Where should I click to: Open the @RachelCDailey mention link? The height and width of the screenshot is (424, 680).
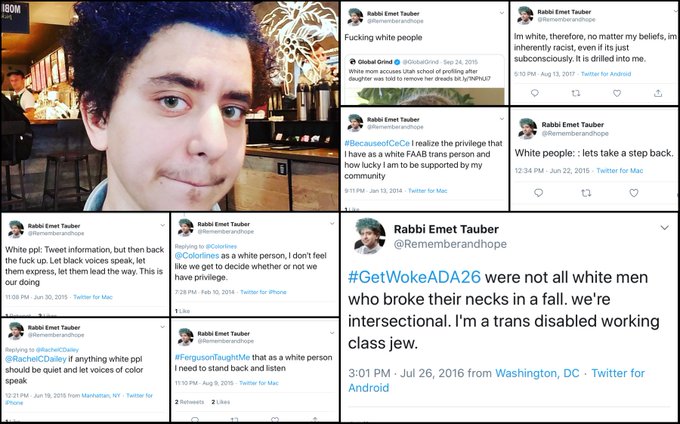coord(36,359)
